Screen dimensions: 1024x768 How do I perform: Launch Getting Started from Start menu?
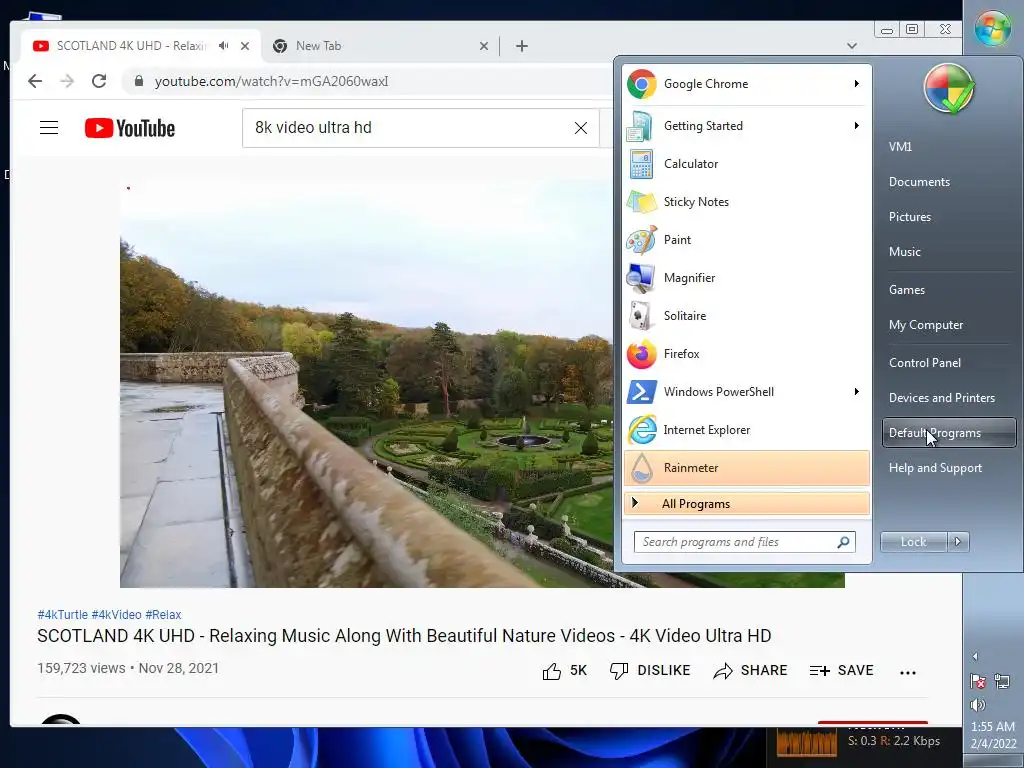(x=746, y=126)
